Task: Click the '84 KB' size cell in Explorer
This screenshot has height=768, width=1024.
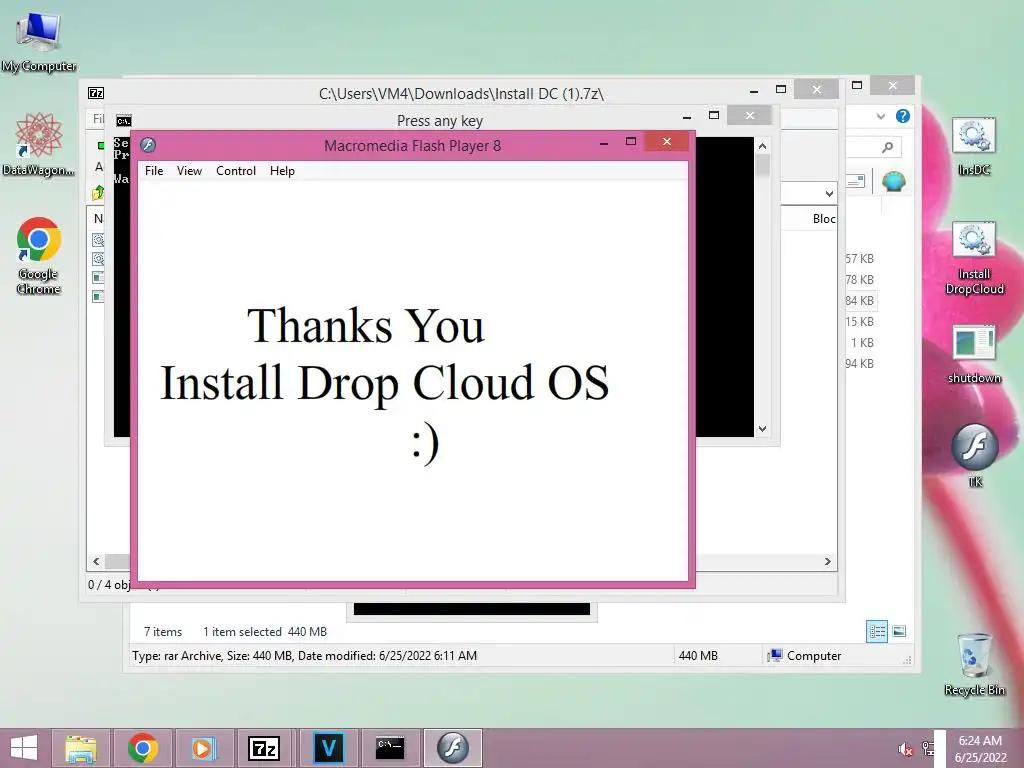Action: 859,300
